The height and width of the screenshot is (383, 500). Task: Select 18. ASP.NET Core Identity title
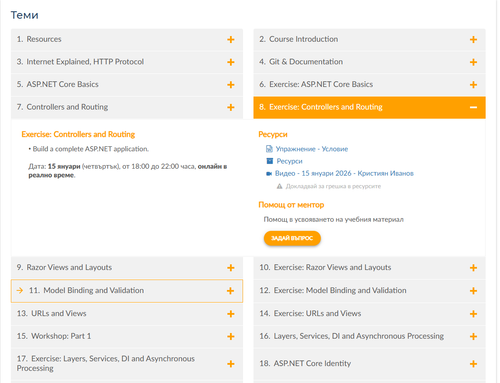click(x=305, y=363)
